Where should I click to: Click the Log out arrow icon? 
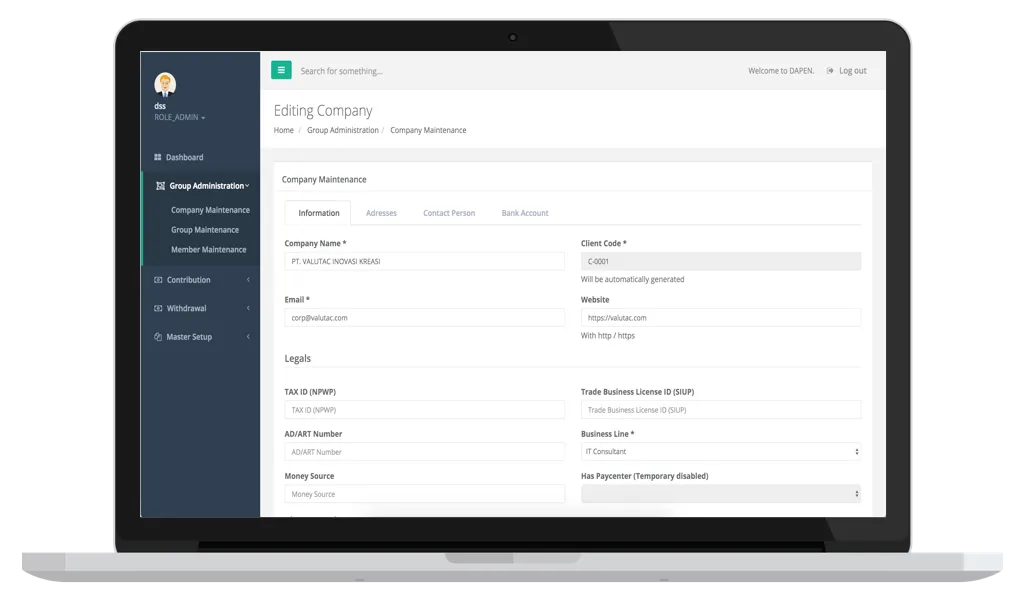click(x=830, y=71)
